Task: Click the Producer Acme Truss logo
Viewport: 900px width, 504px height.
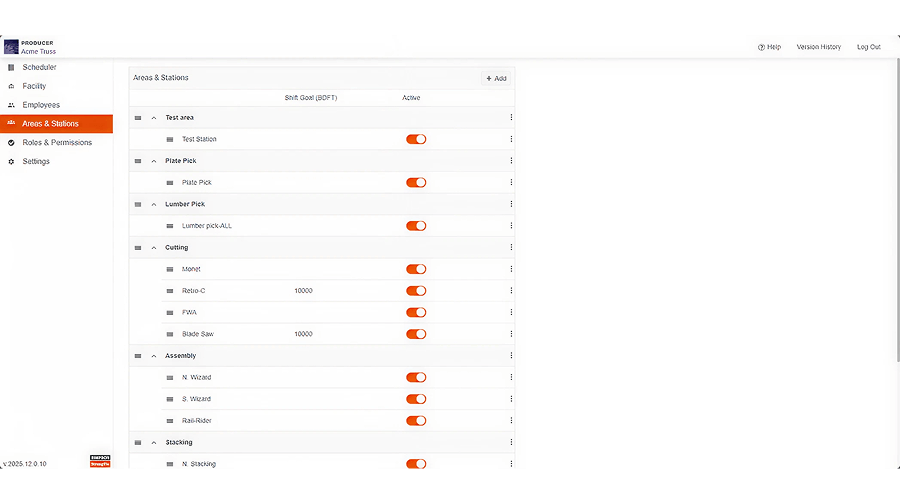Action: coord(30,47)
